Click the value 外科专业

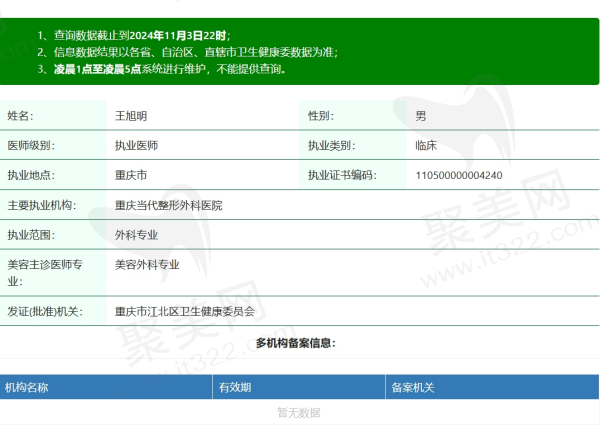tap(136, 235)
